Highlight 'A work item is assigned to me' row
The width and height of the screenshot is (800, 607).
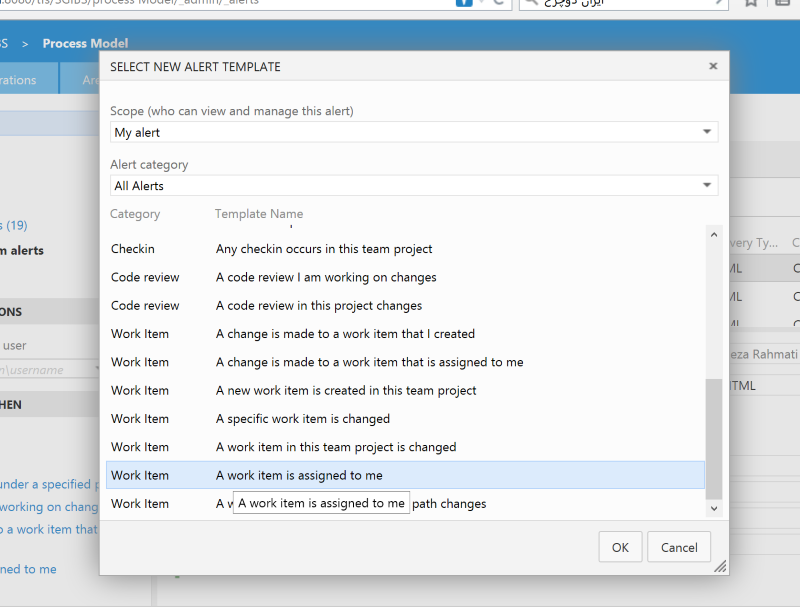(x=299, y=475)
